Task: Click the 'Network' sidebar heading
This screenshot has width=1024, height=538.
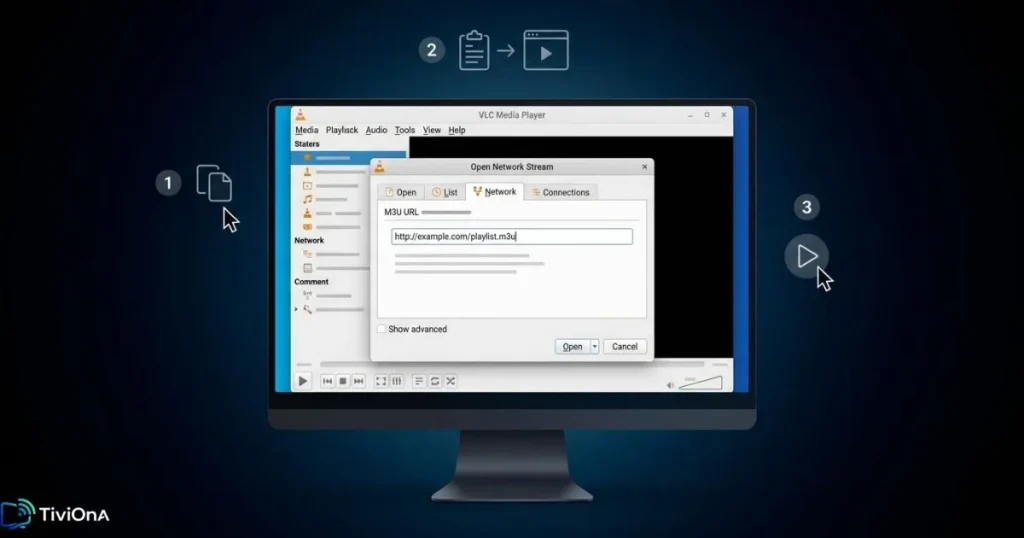Action: 309,240
